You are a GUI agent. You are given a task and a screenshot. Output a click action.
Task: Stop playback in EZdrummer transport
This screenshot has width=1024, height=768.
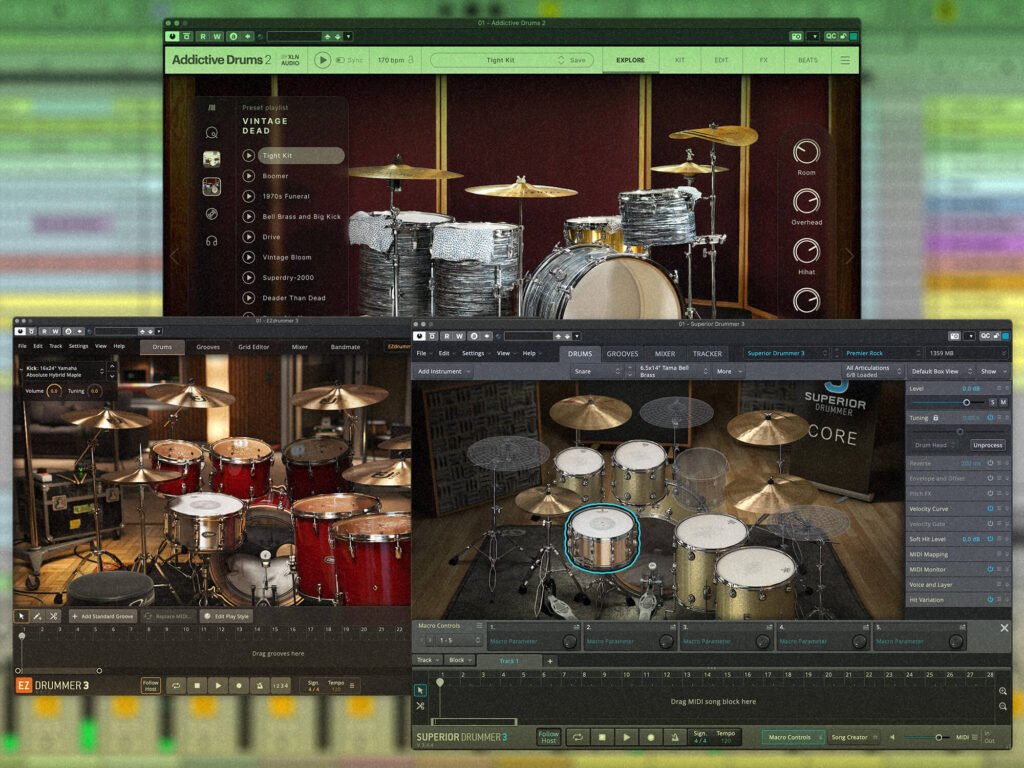point(197,686)
